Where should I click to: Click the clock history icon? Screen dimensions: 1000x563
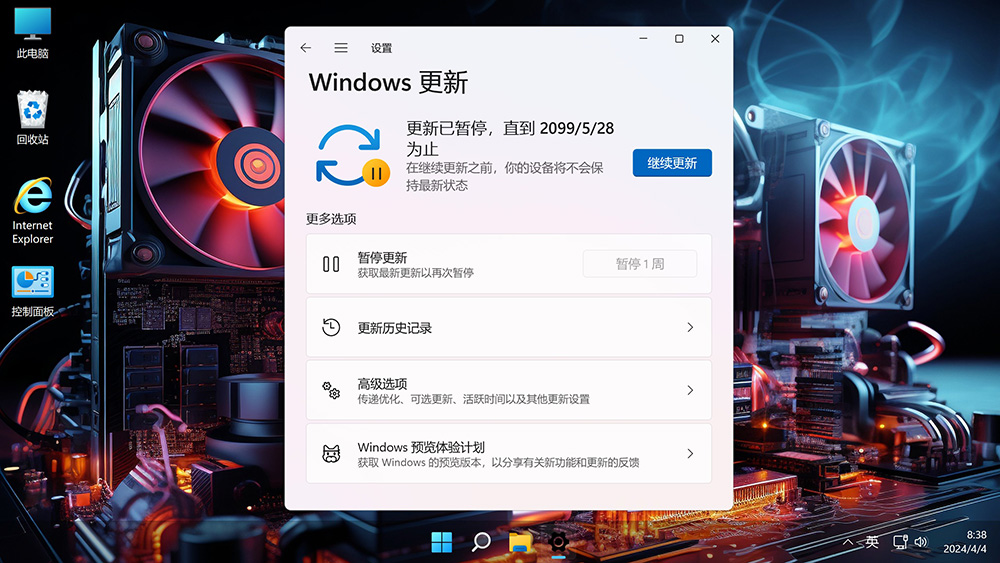coord(331,328)
